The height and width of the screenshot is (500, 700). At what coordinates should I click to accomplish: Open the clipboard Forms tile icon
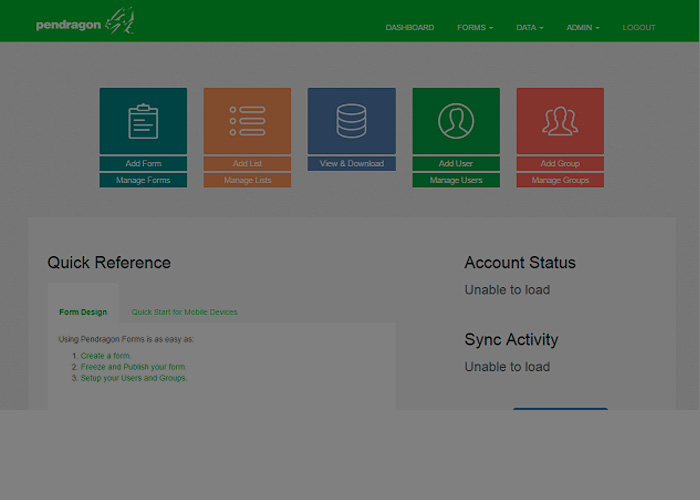pyautogui.click(x=143, y=121)
